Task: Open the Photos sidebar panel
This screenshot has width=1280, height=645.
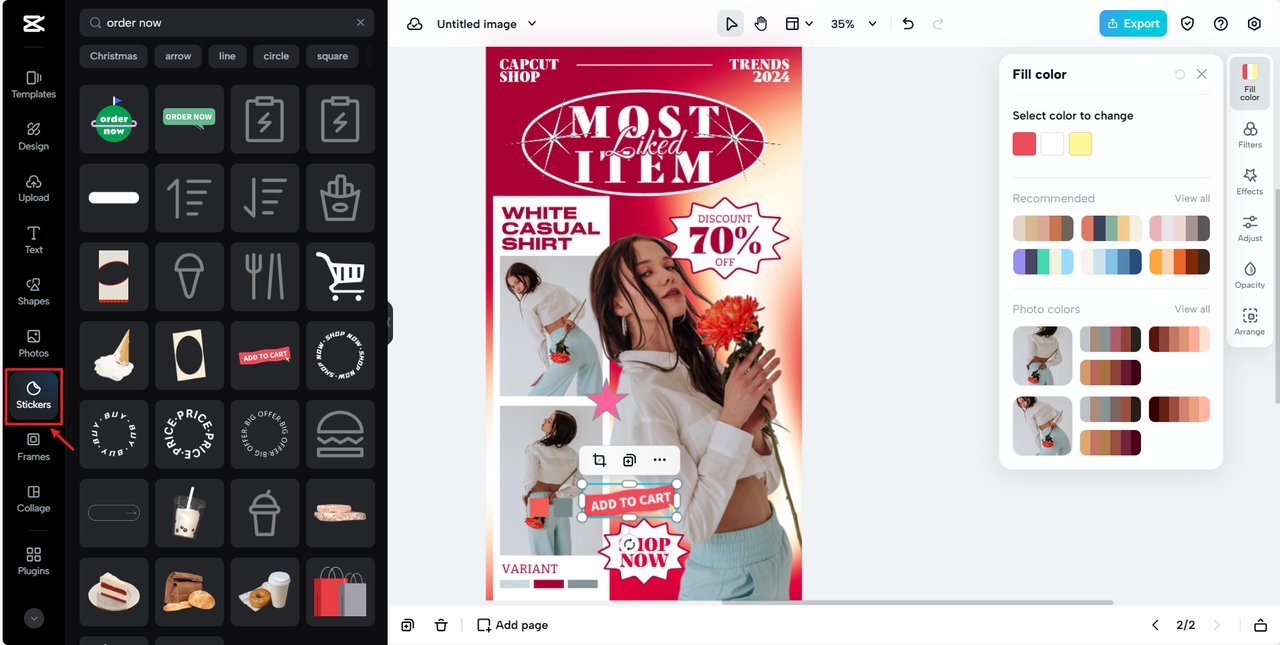Action: 33,343
